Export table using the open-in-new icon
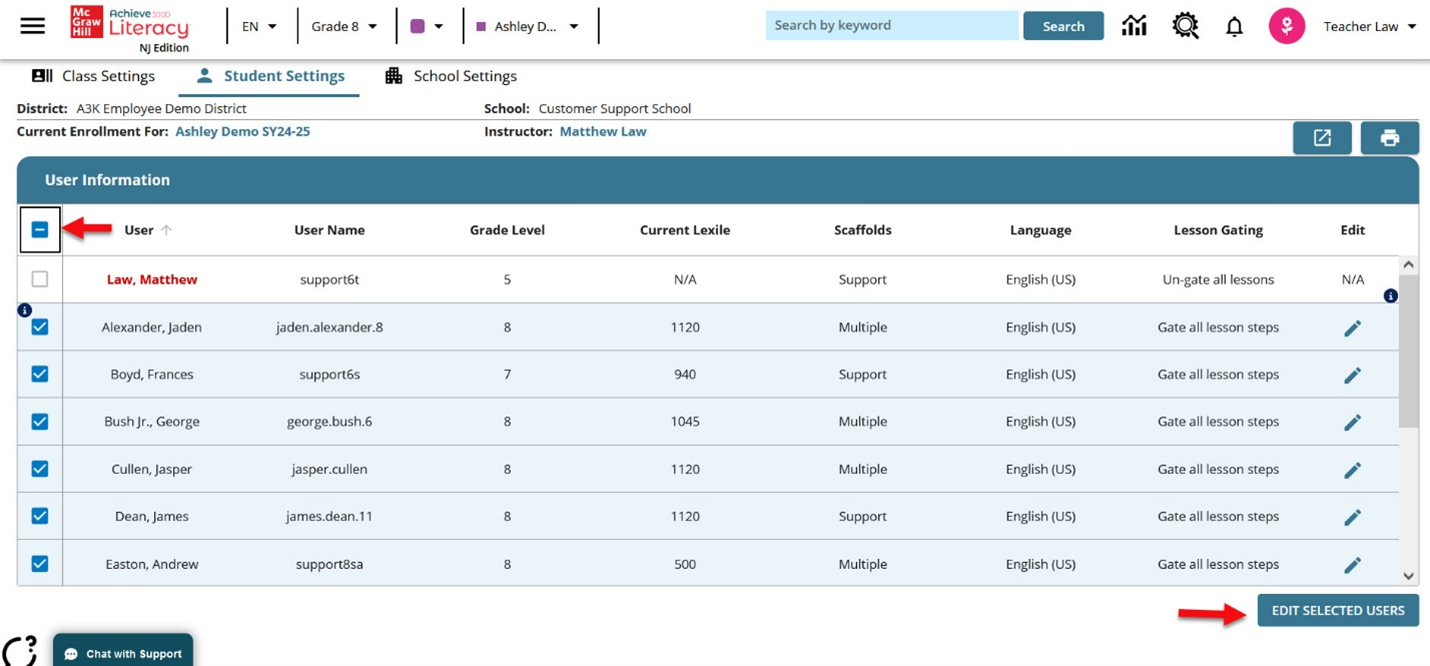This screenshot has height=666, width=1430. pyautogui.click(x=1322, y=138)
